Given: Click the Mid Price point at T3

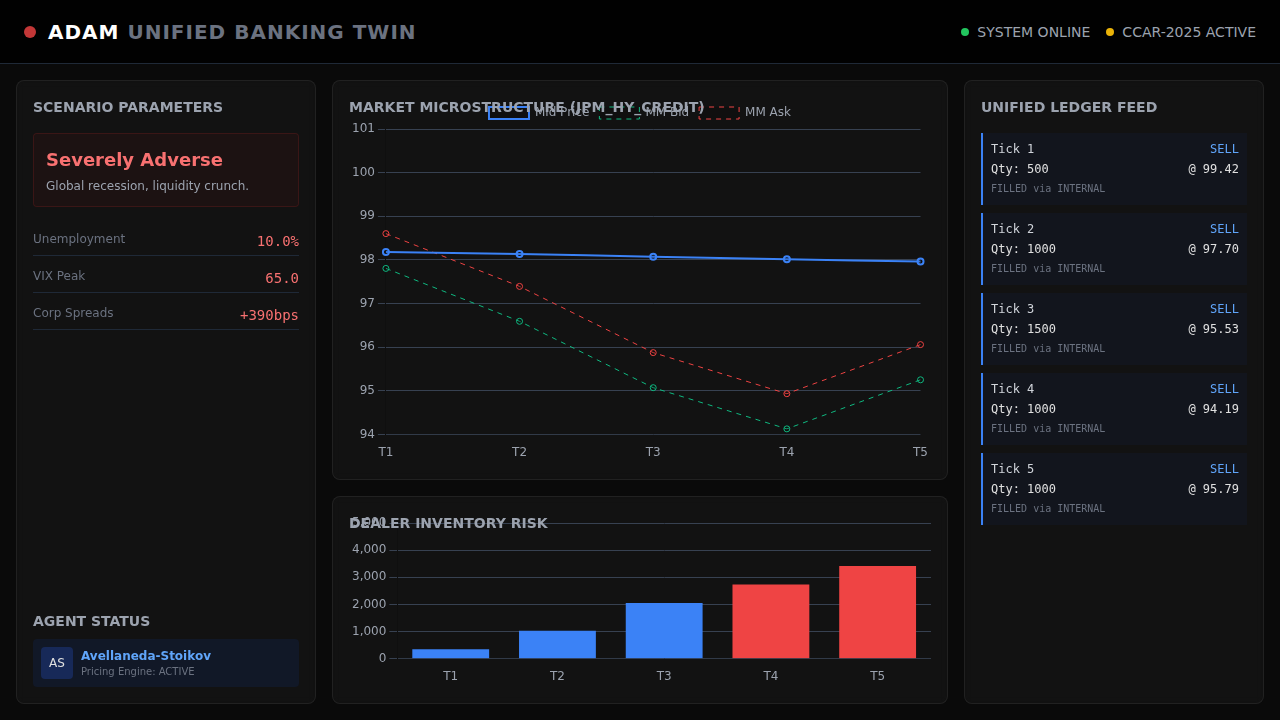Looking at the screenshot, I should click(653, 257).
